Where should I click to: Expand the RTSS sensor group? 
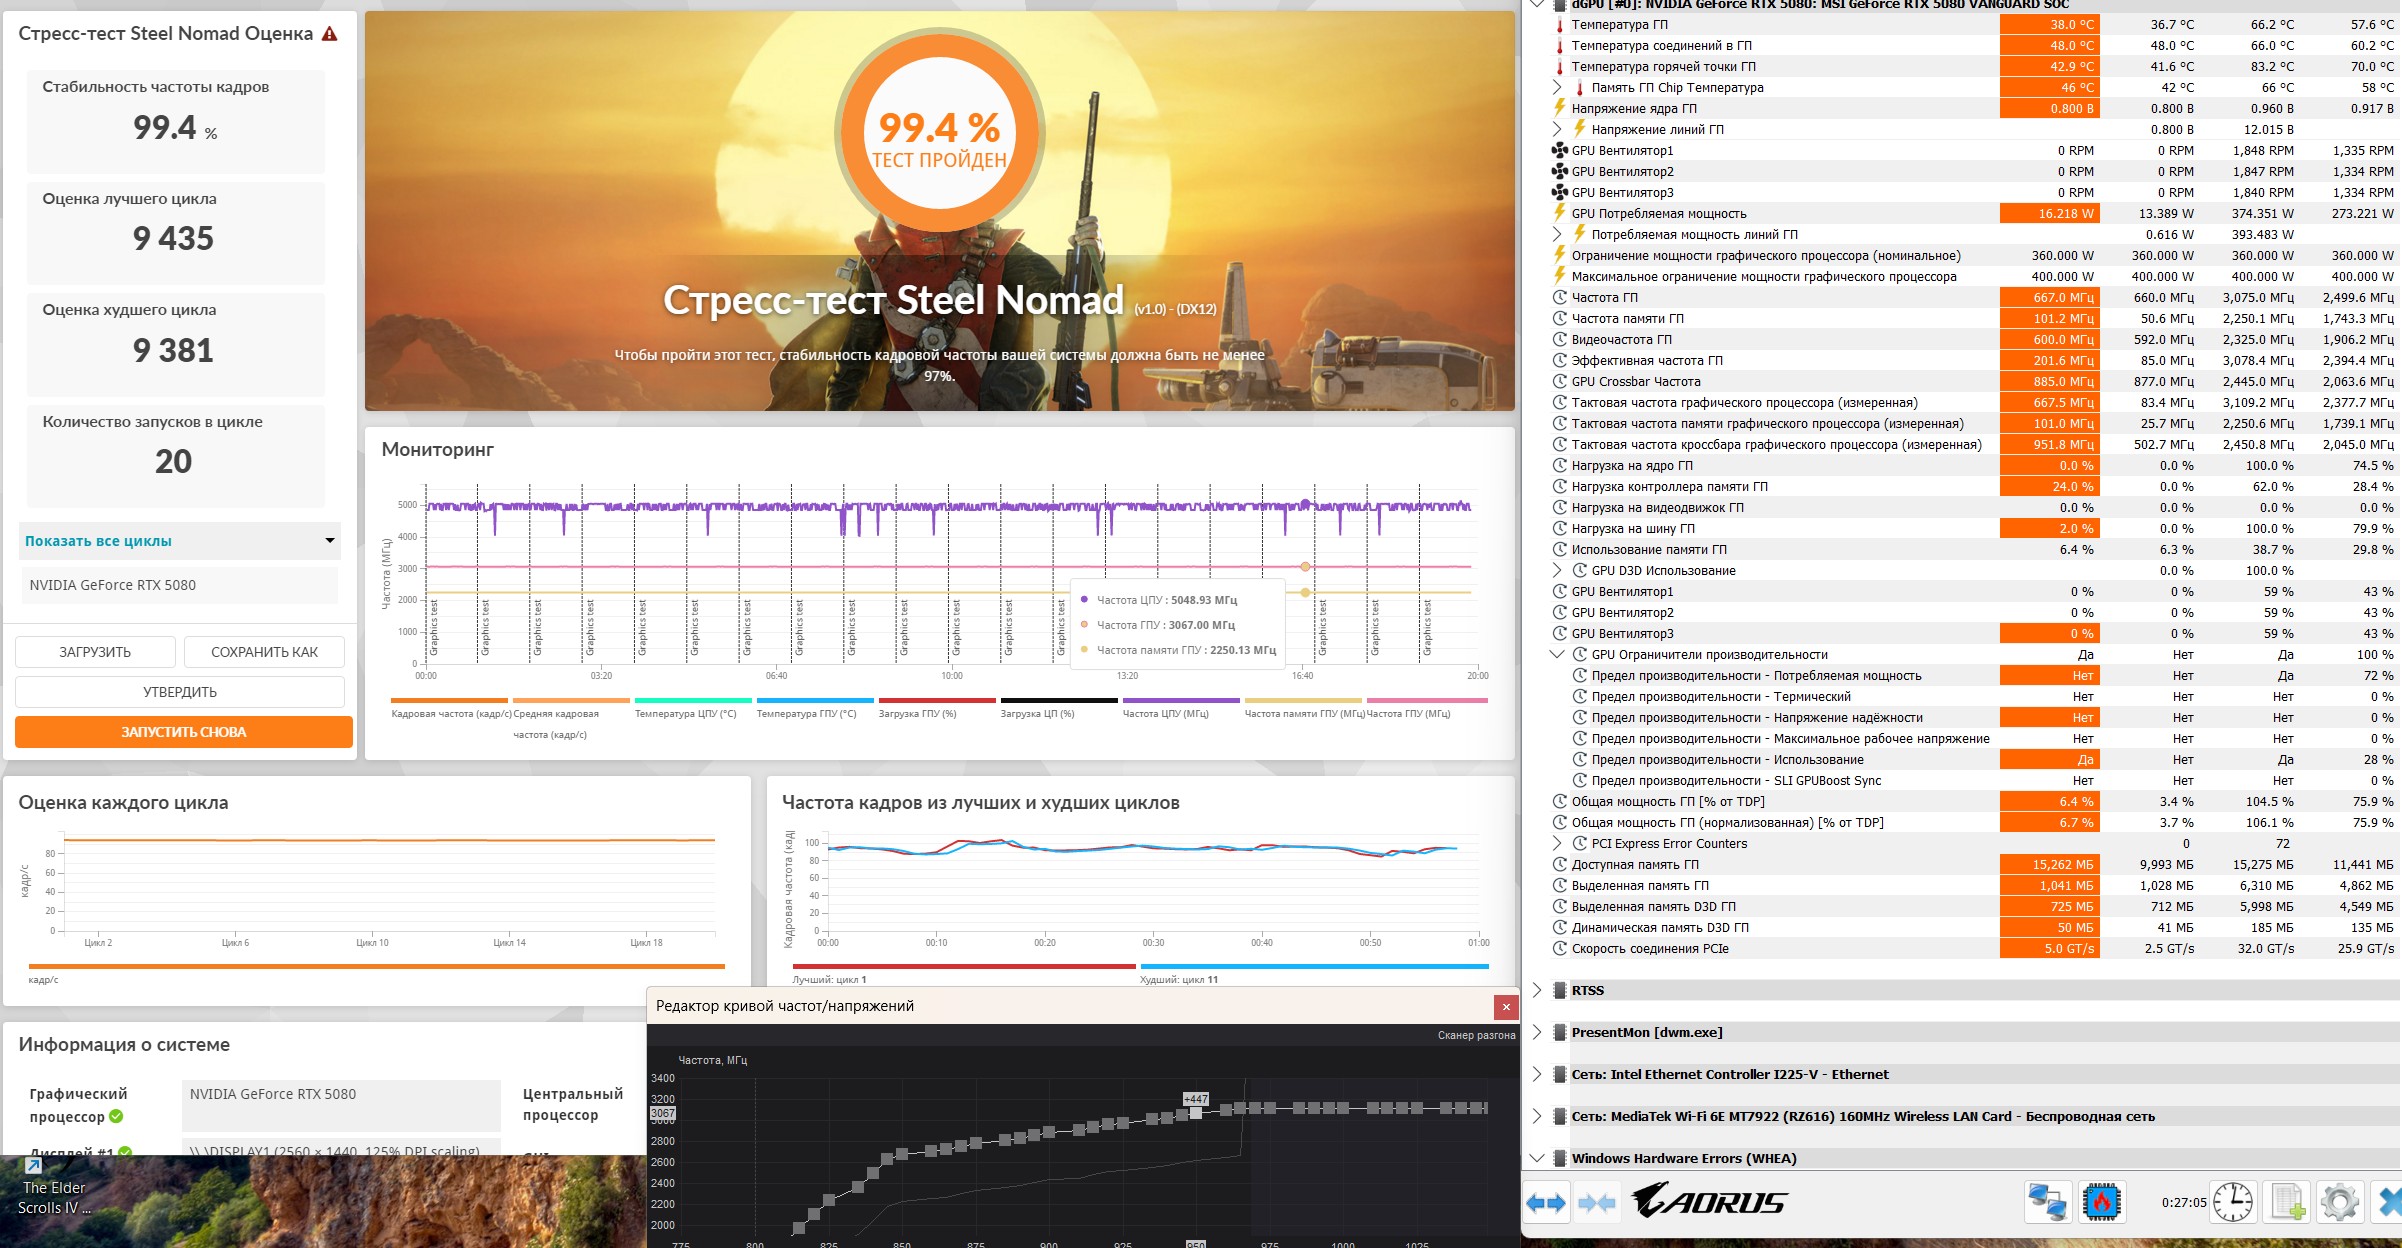click(x=1537, y=991)
